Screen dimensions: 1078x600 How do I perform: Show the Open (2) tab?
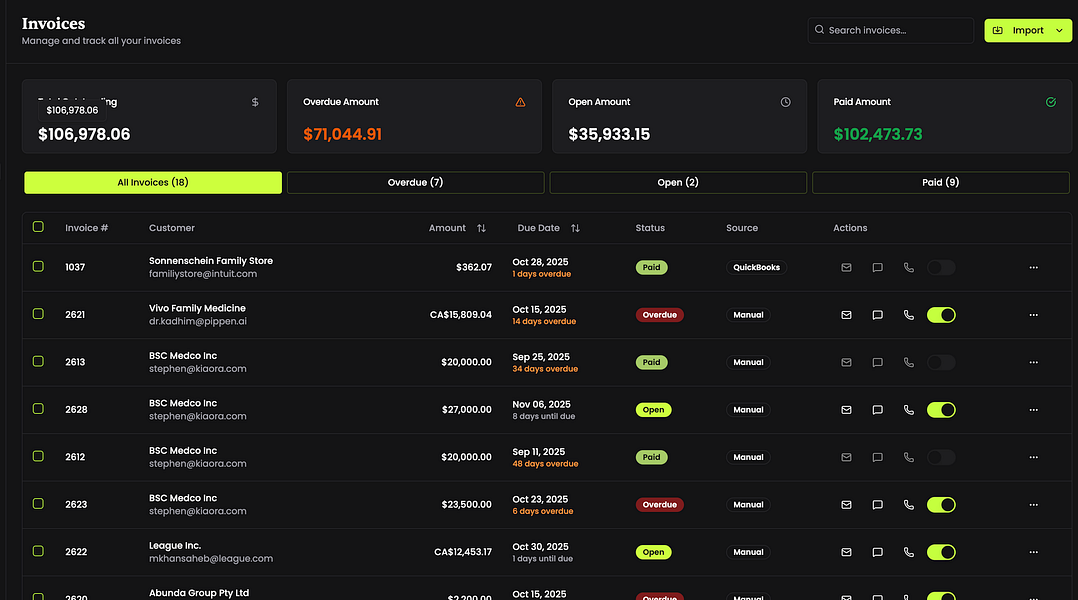click(x=678, y=183)
